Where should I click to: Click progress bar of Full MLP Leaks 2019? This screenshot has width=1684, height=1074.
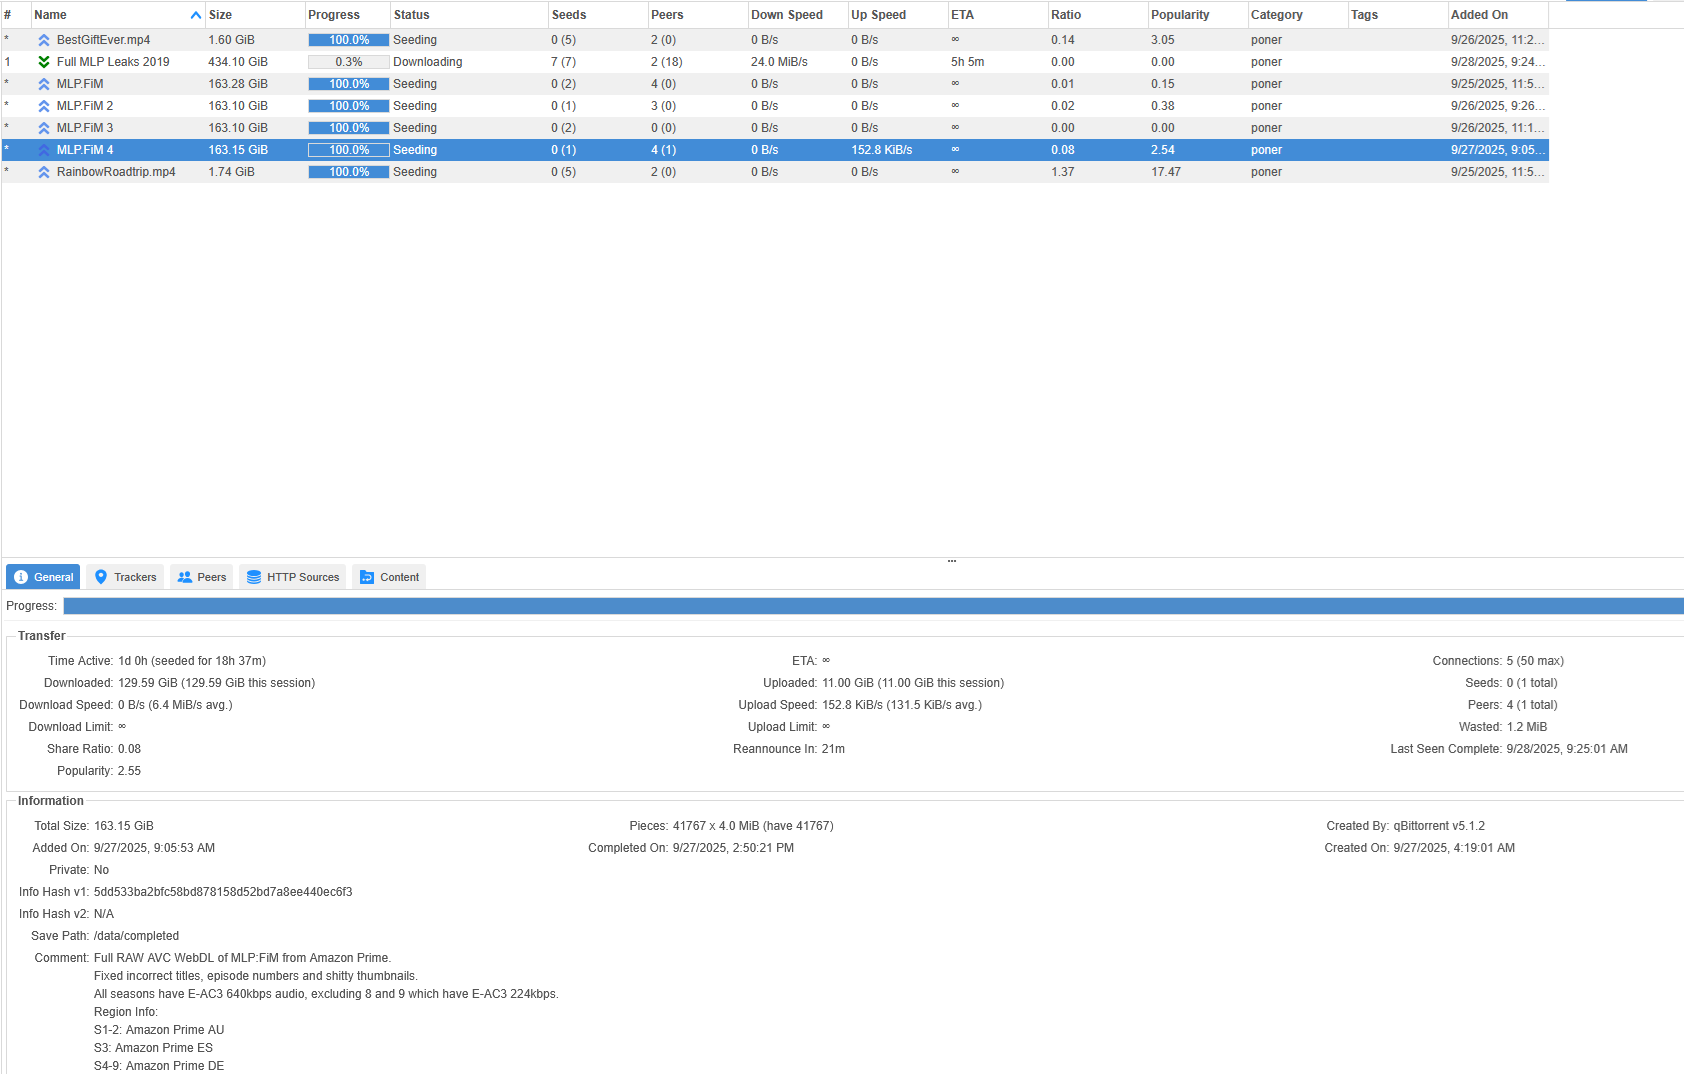[348, 62]
